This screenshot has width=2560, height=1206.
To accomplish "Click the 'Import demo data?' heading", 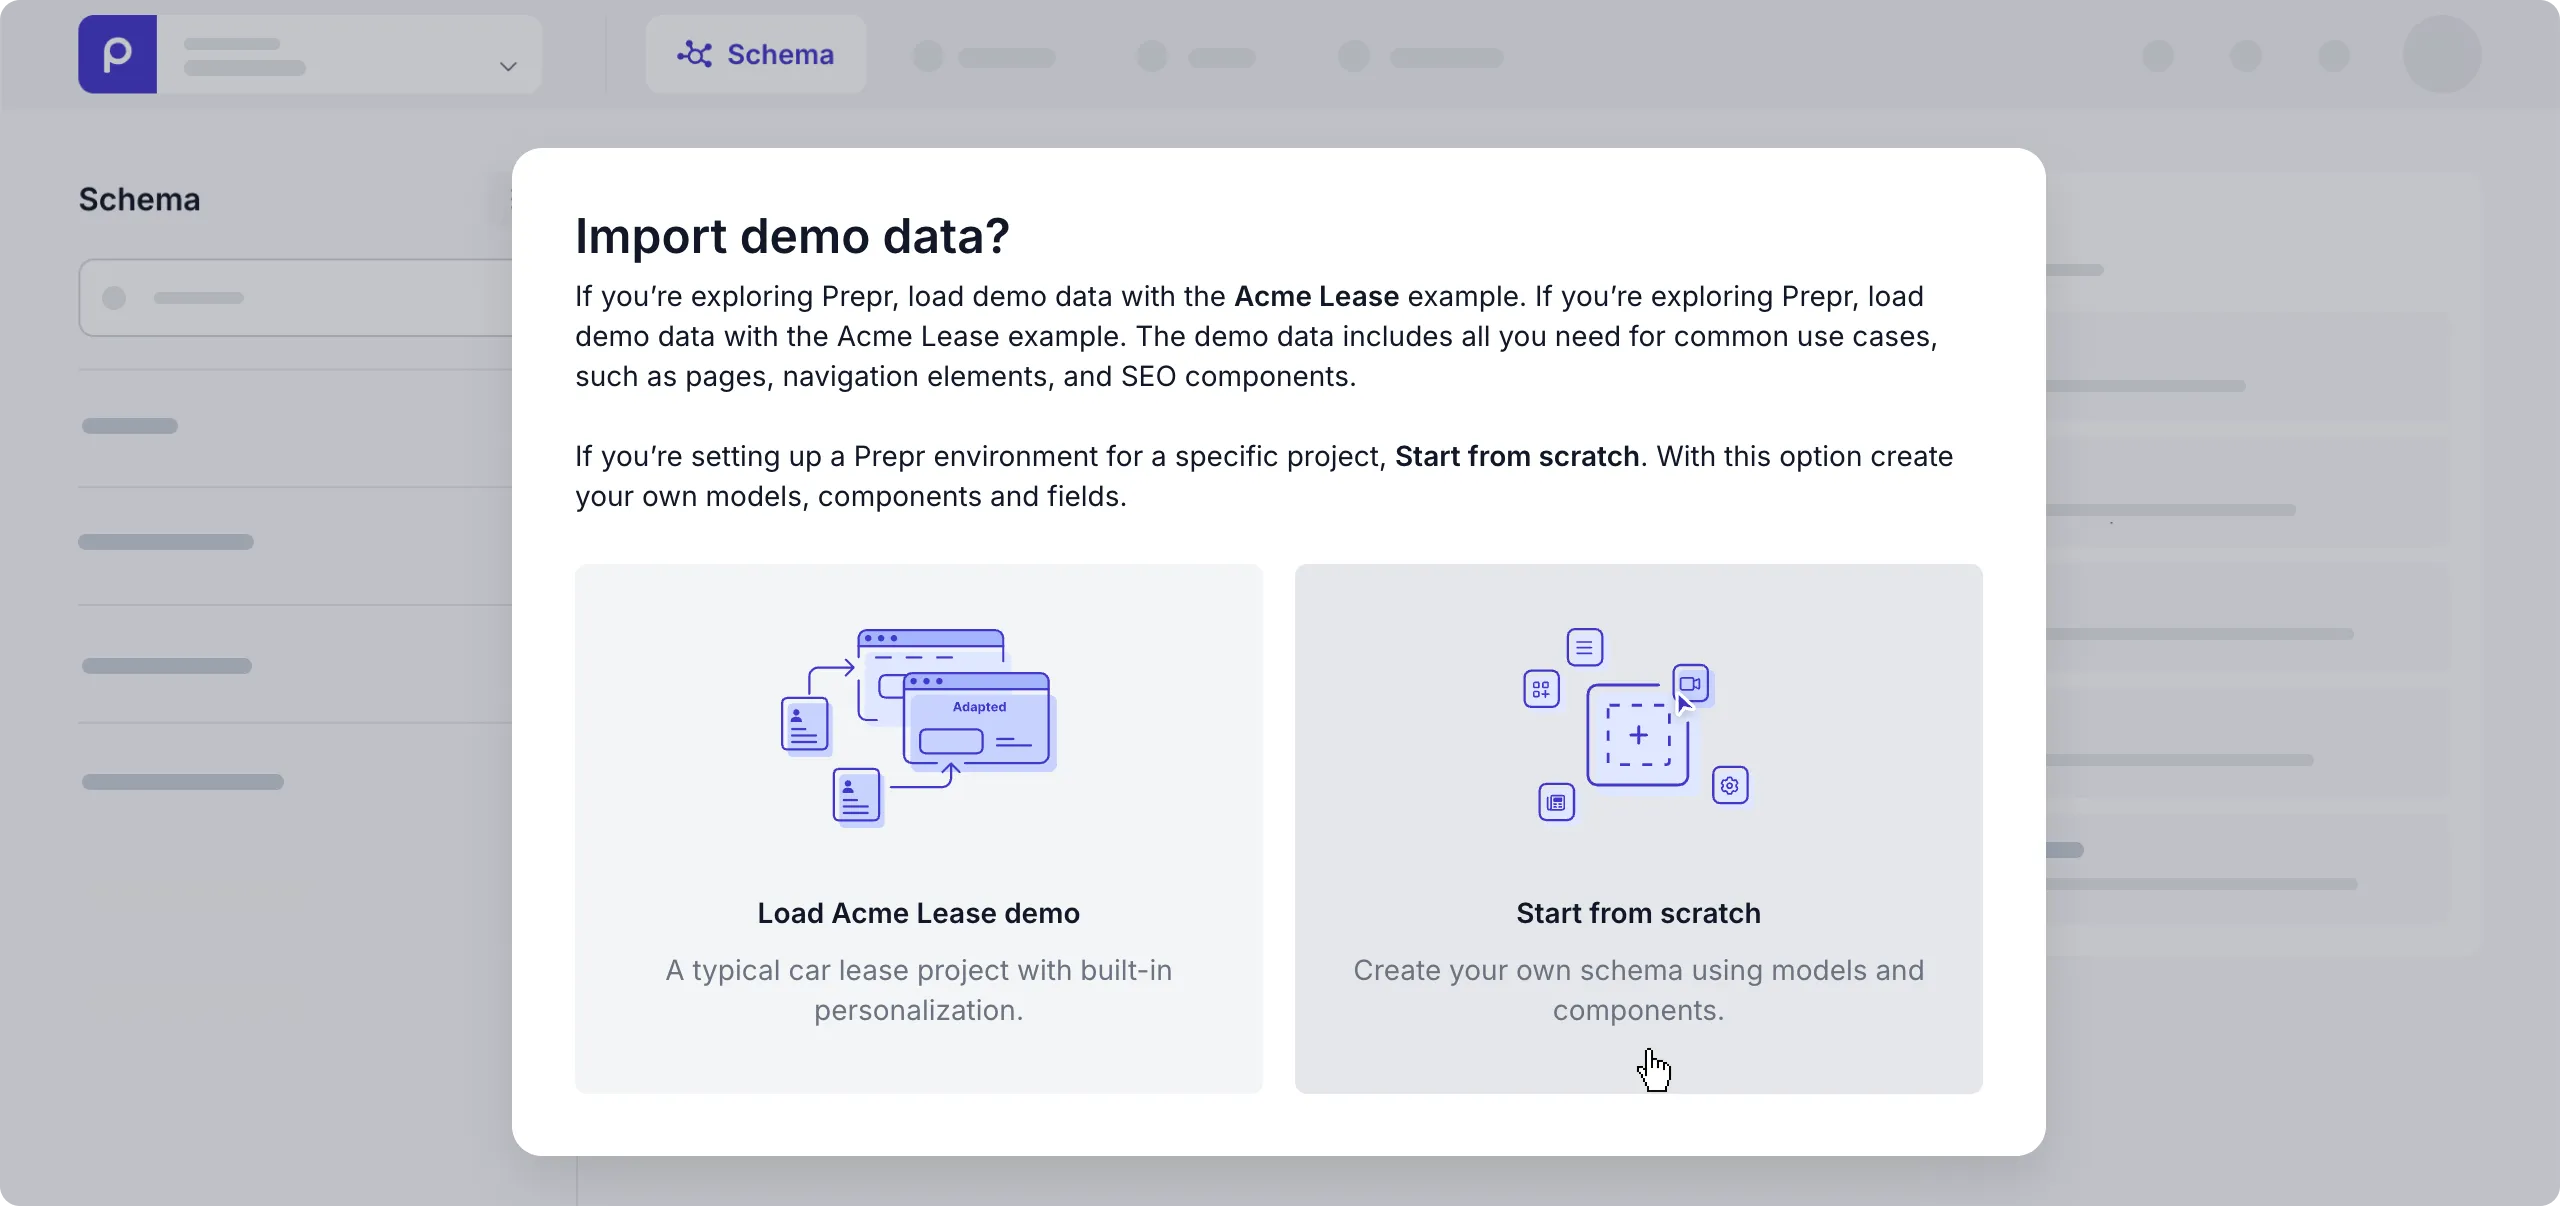I will pyautogui.click(x=792, y=236).
